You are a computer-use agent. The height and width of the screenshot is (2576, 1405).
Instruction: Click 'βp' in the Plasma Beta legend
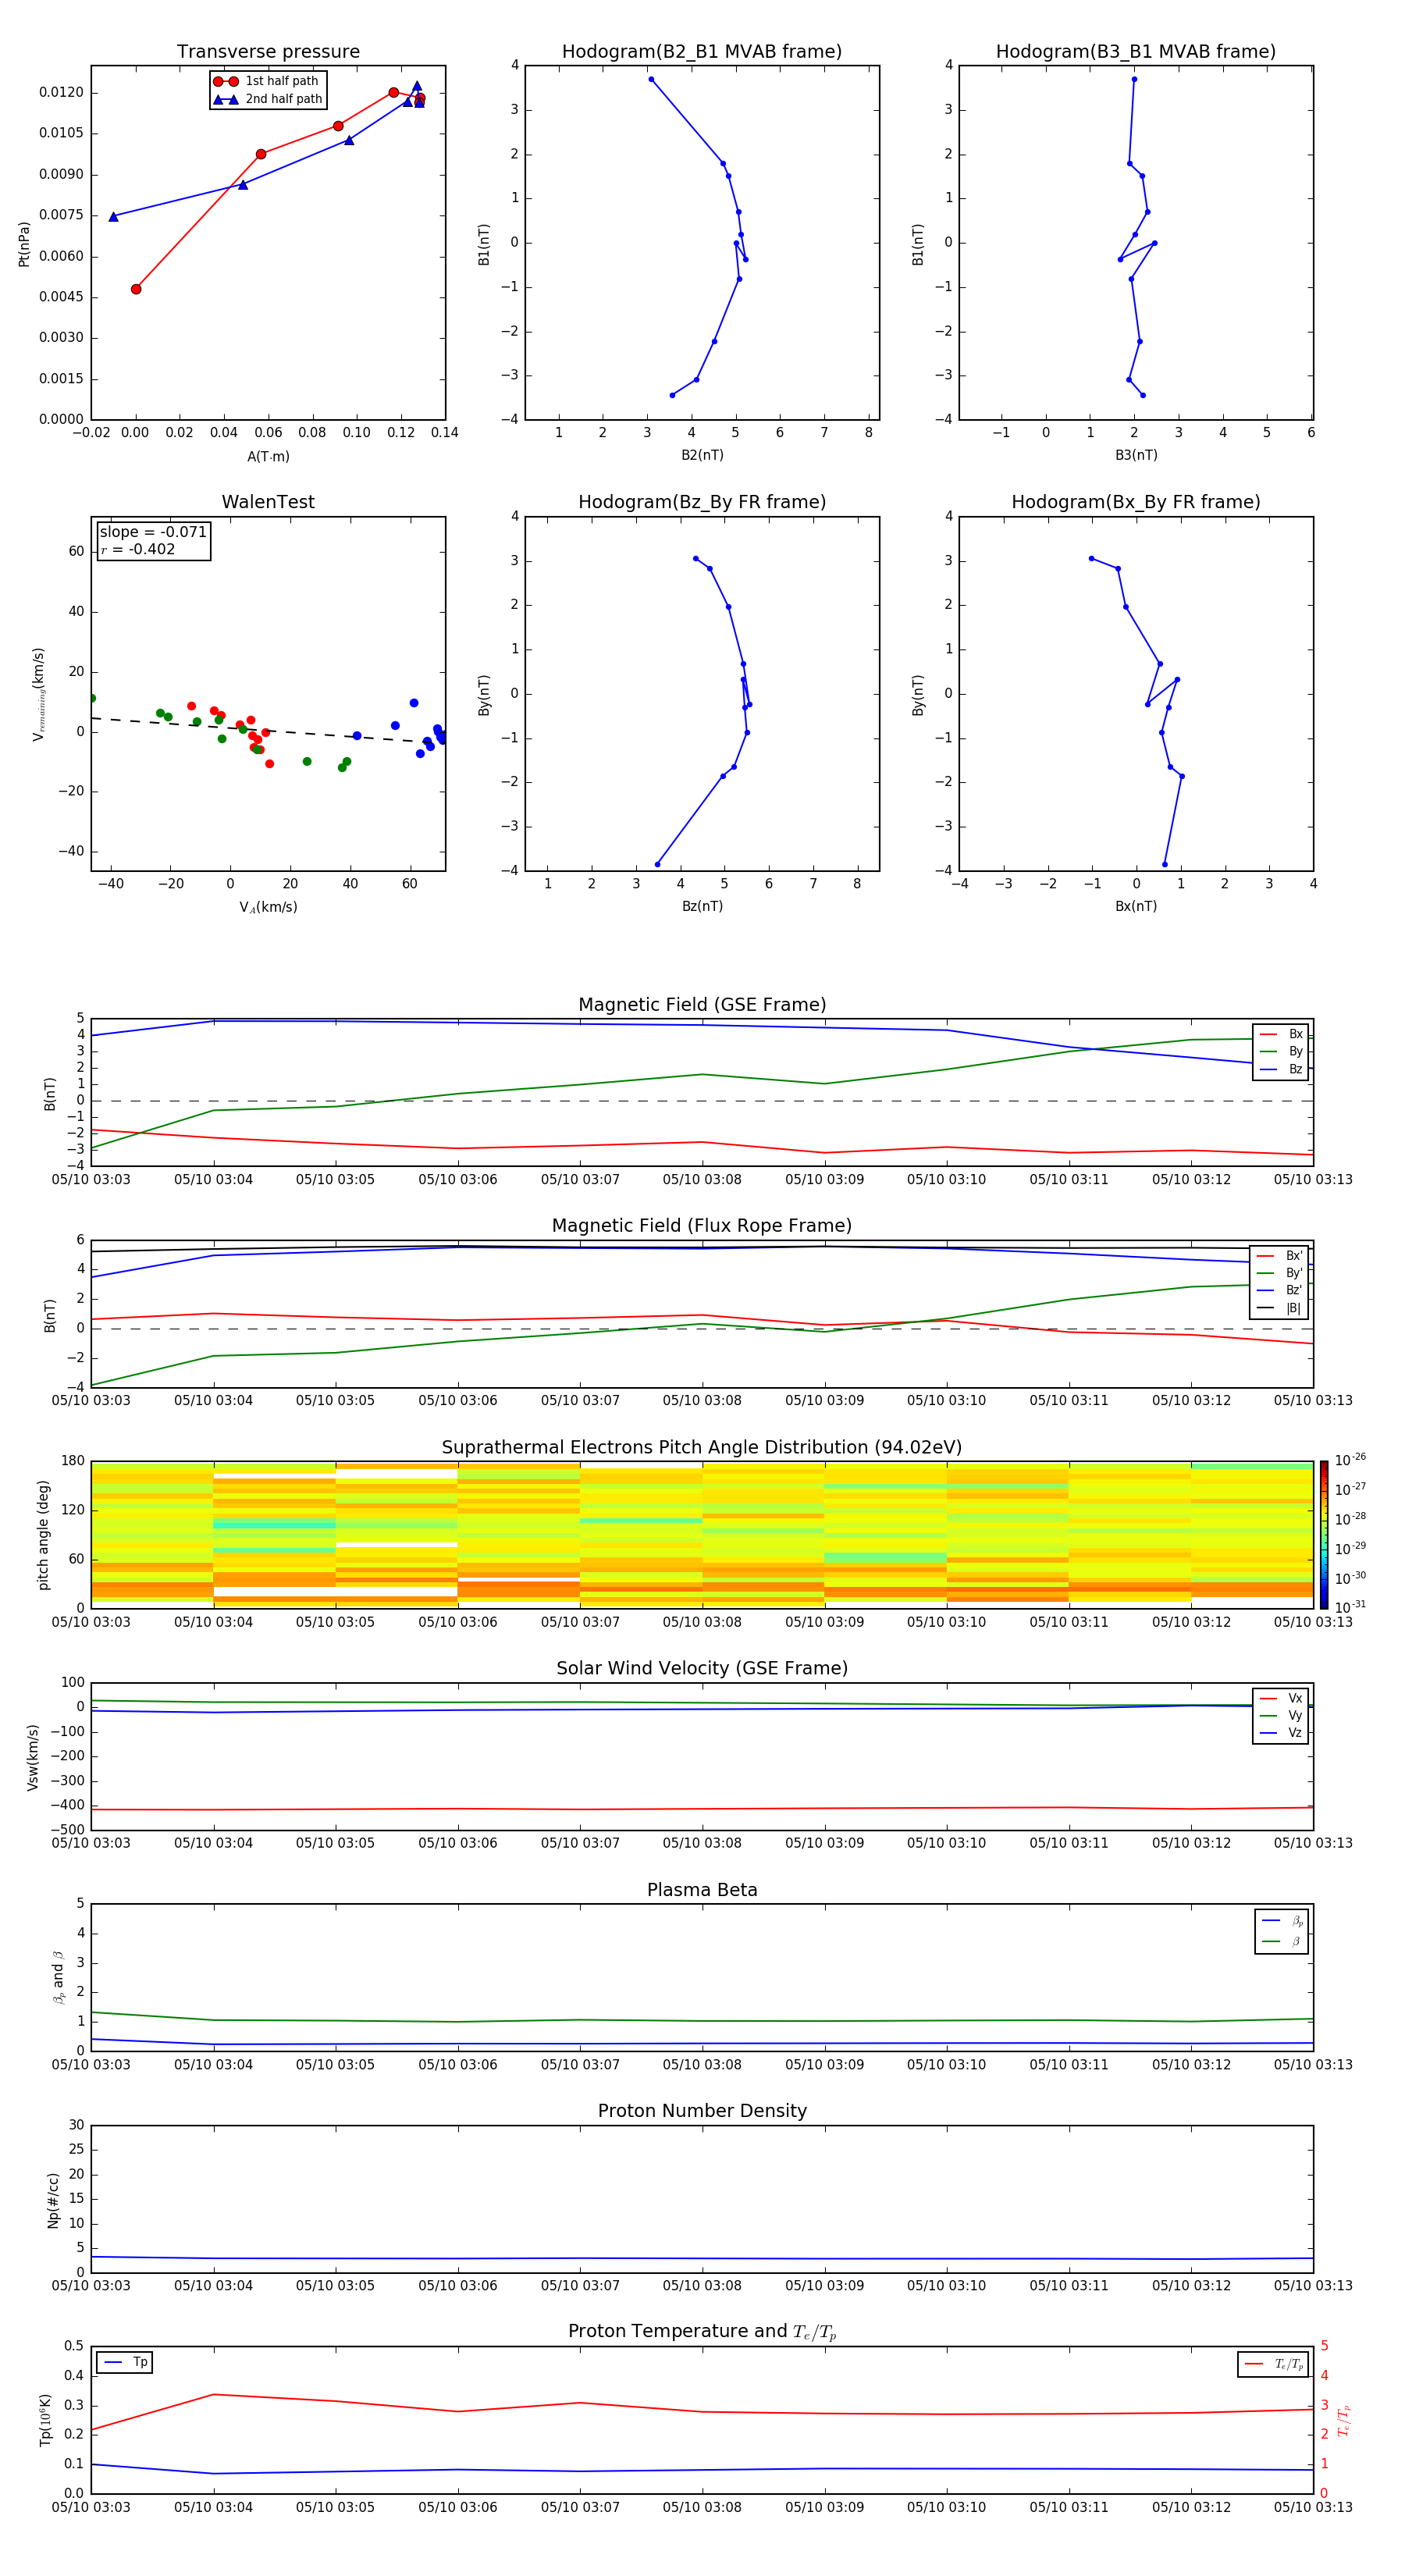[x=1297, y=1921]
